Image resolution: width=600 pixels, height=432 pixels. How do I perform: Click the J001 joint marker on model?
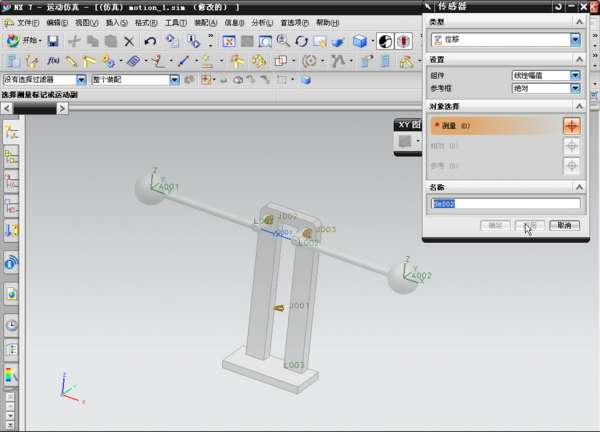(x=279, y=308)
